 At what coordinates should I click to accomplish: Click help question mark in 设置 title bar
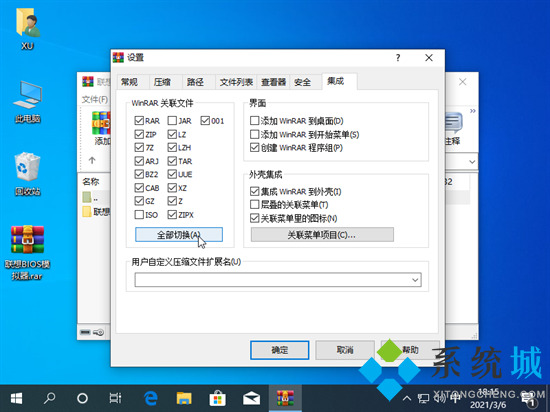[x=398, y=58]
